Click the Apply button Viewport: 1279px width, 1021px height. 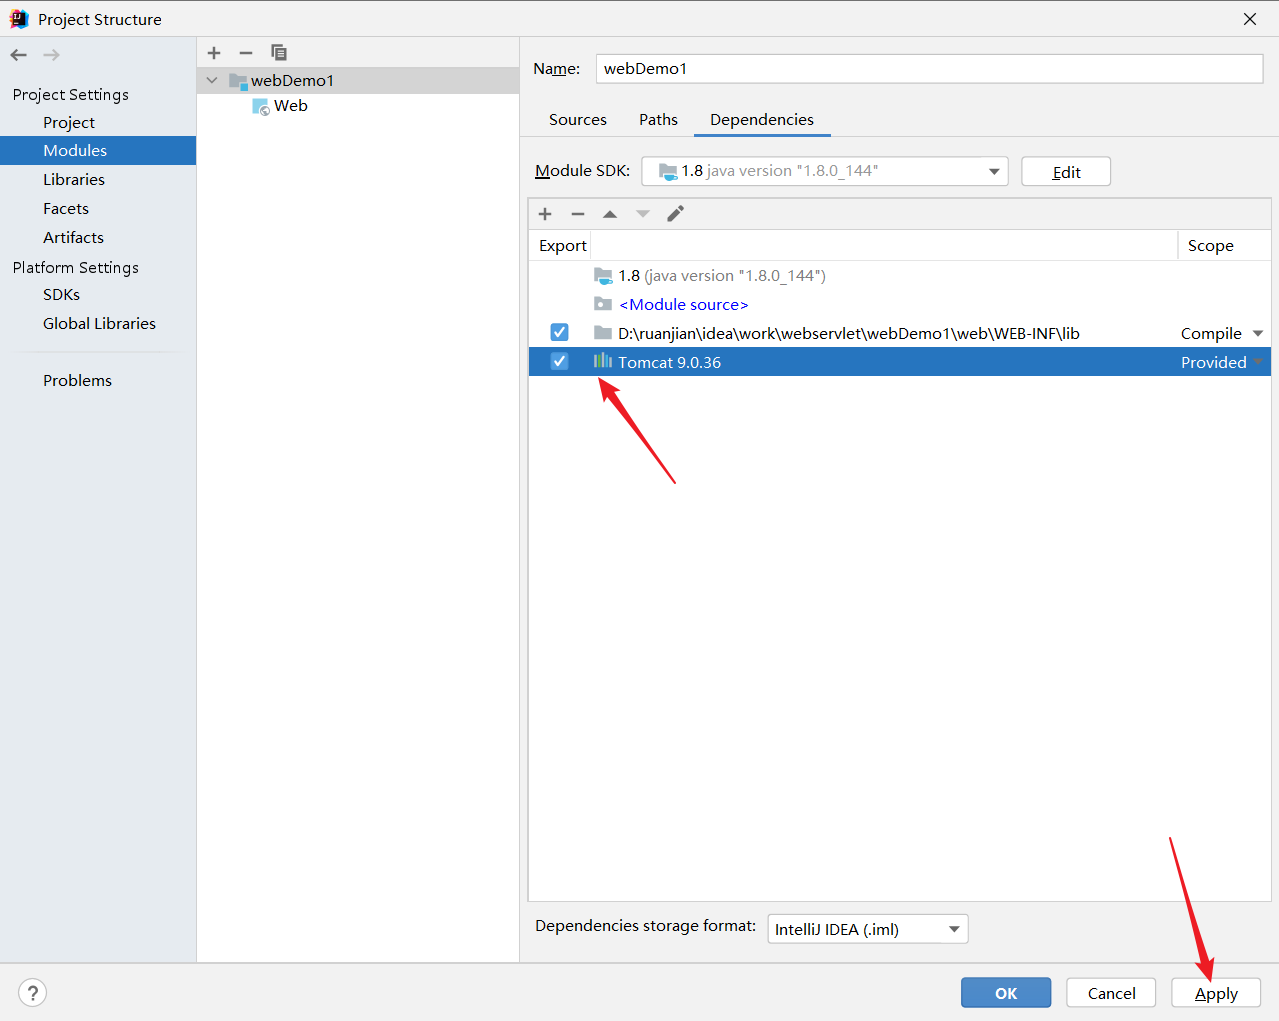coord(1216,993)
